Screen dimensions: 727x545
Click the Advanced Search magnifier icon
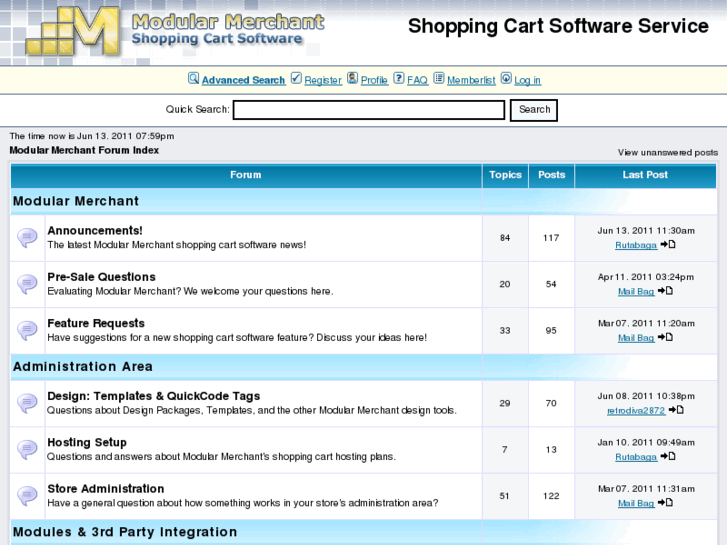(193, 78)
